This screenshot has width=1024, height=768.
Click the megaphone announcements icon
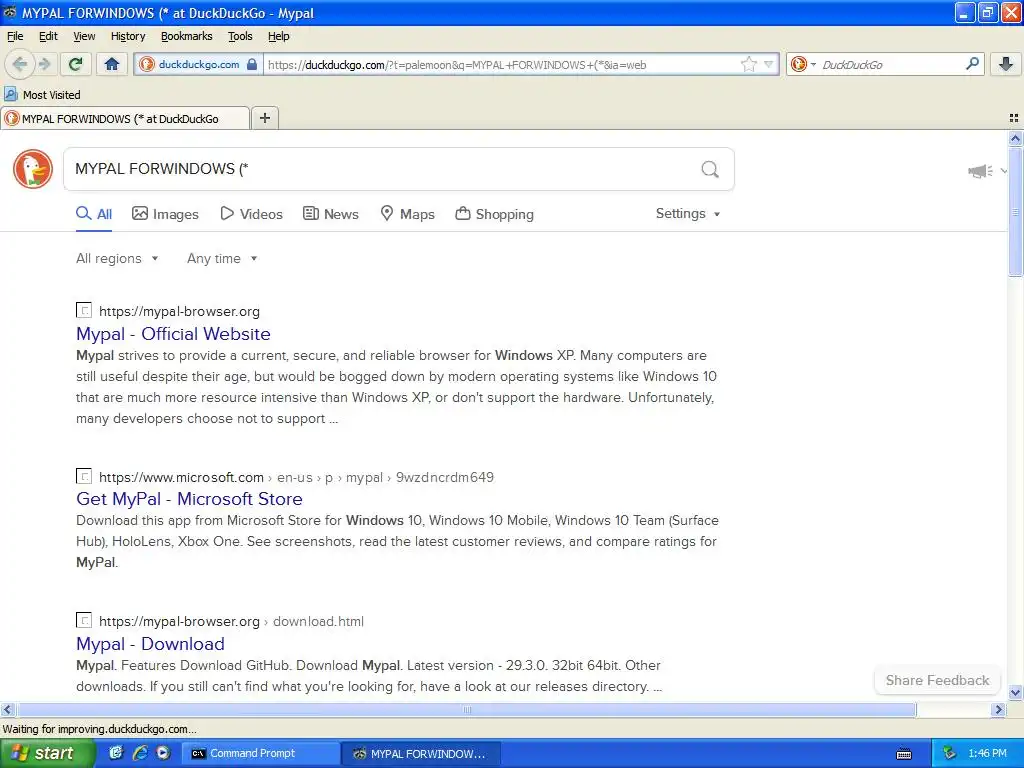[980, 171]
